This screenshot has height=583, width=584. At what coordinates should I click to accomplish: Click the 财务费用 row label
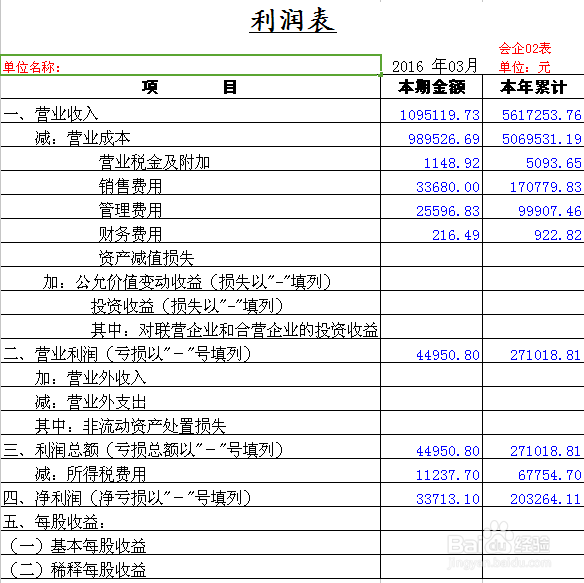(x=130, y=234)
